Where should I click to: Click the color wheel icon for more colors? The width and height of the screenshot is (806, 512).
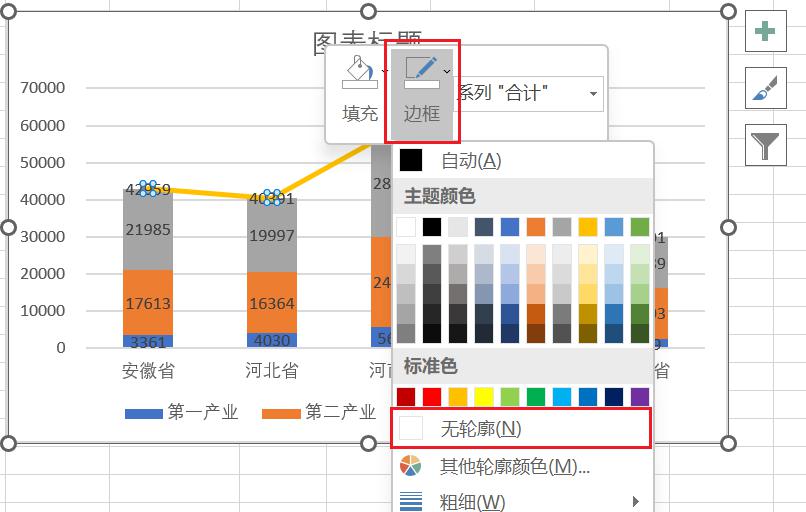pyautogui.click(x=410, y=466)
